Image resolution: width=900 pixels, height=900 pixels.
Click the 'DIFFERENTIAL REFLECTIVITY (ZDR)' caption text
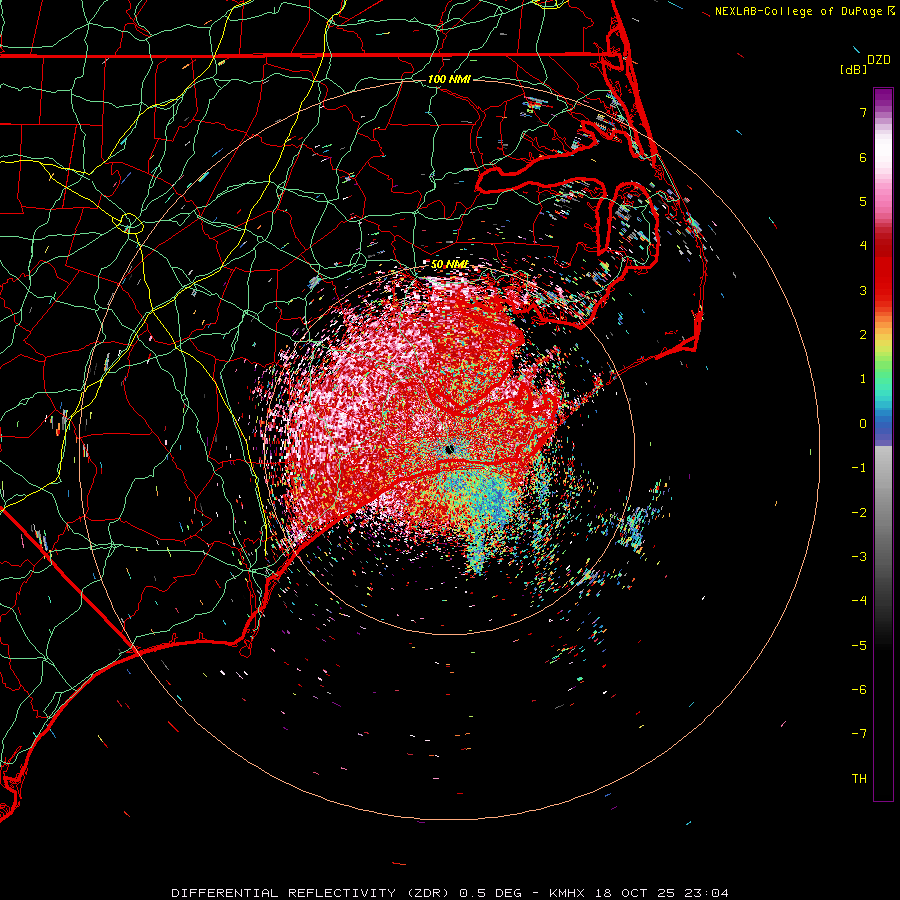coord(312,893)
